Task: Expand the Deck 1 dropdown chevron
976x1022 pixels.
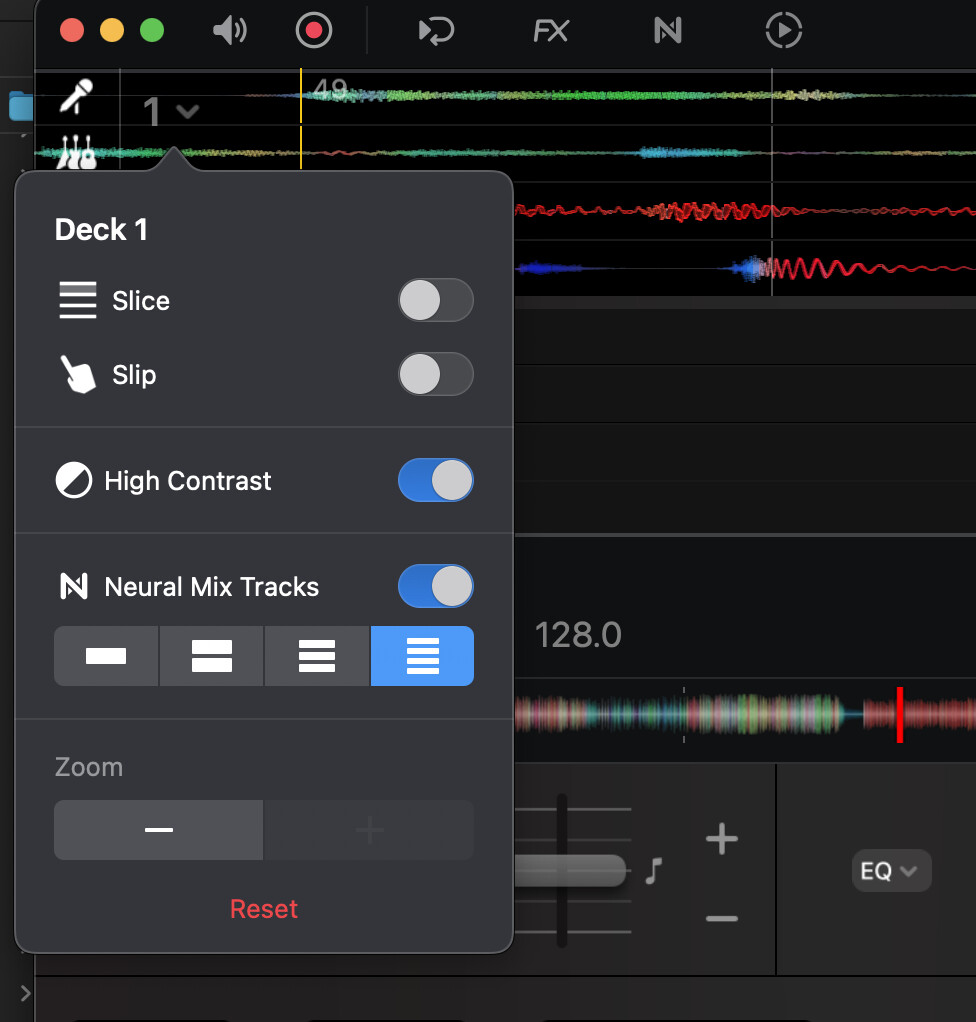Action: pyautogui.click(x=187, y=111)
